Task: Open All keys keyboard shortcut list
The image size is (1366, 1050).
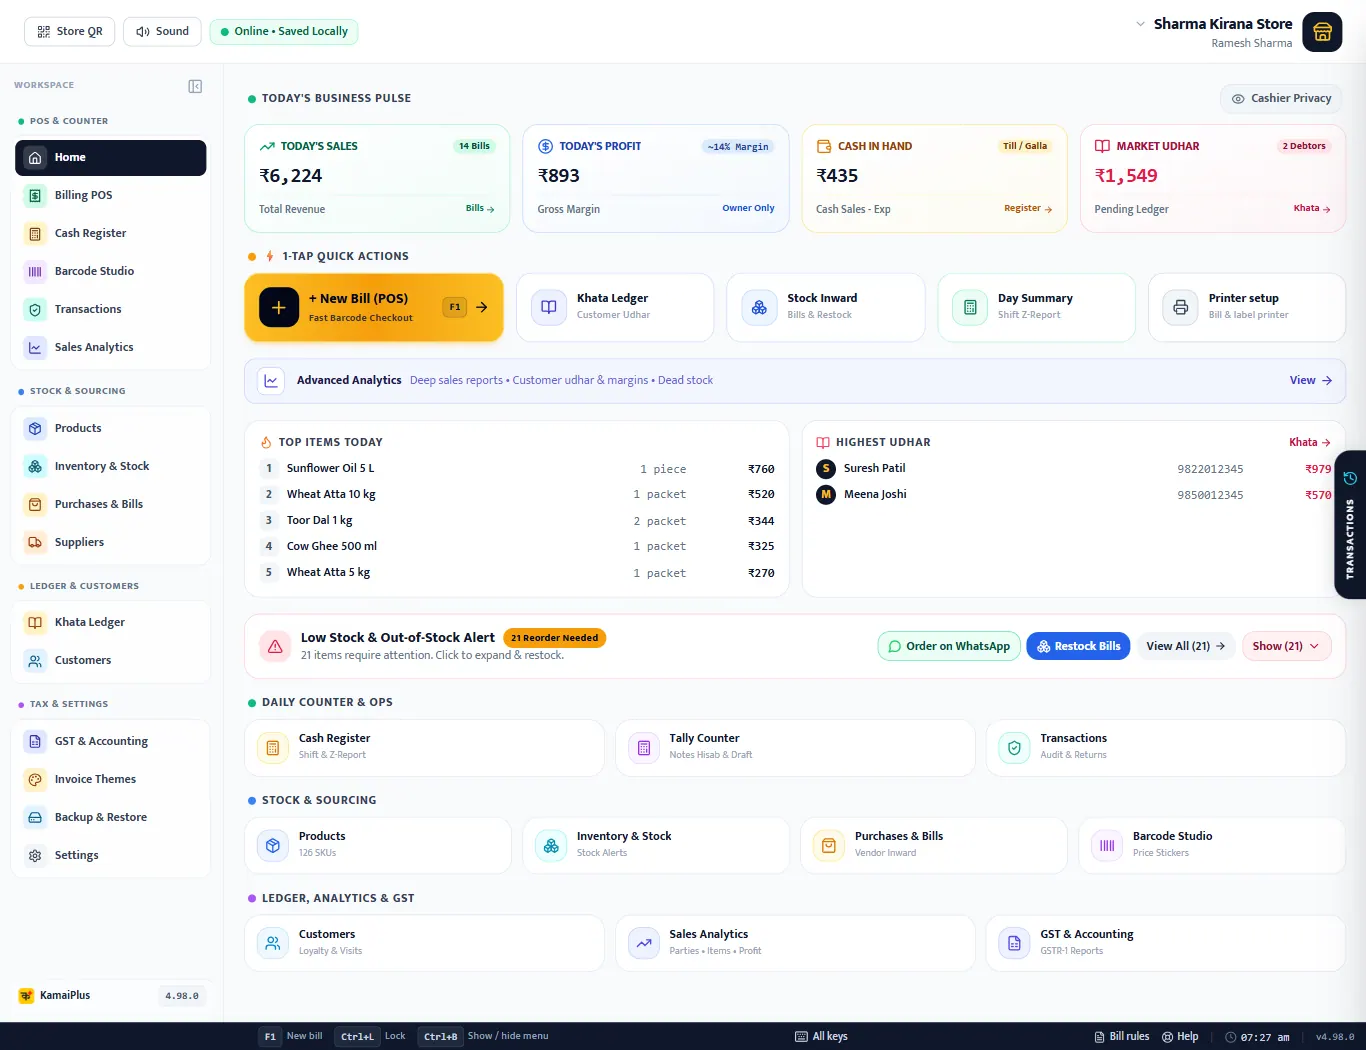Action: (821, 1036)
